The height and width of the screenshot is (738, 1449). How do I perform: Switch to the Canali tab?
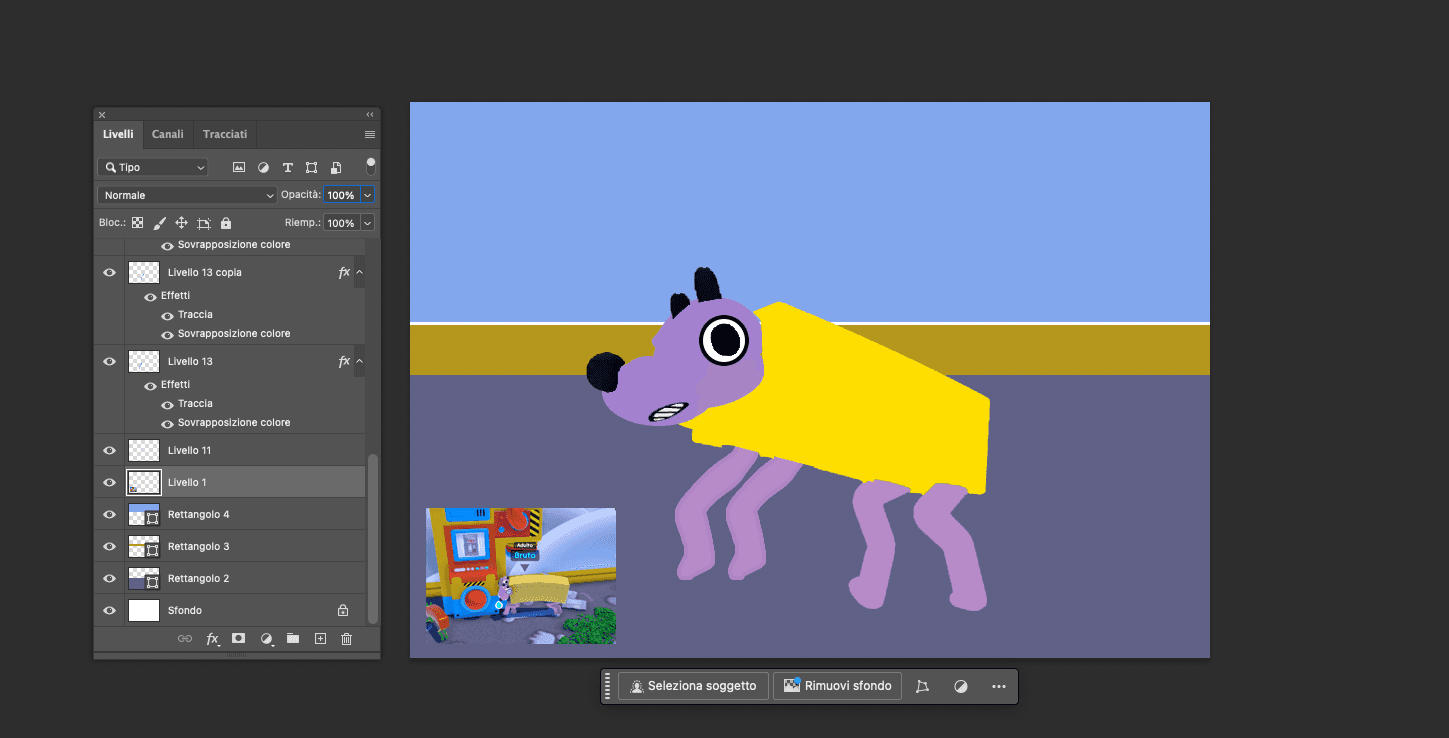click(168, 134)
